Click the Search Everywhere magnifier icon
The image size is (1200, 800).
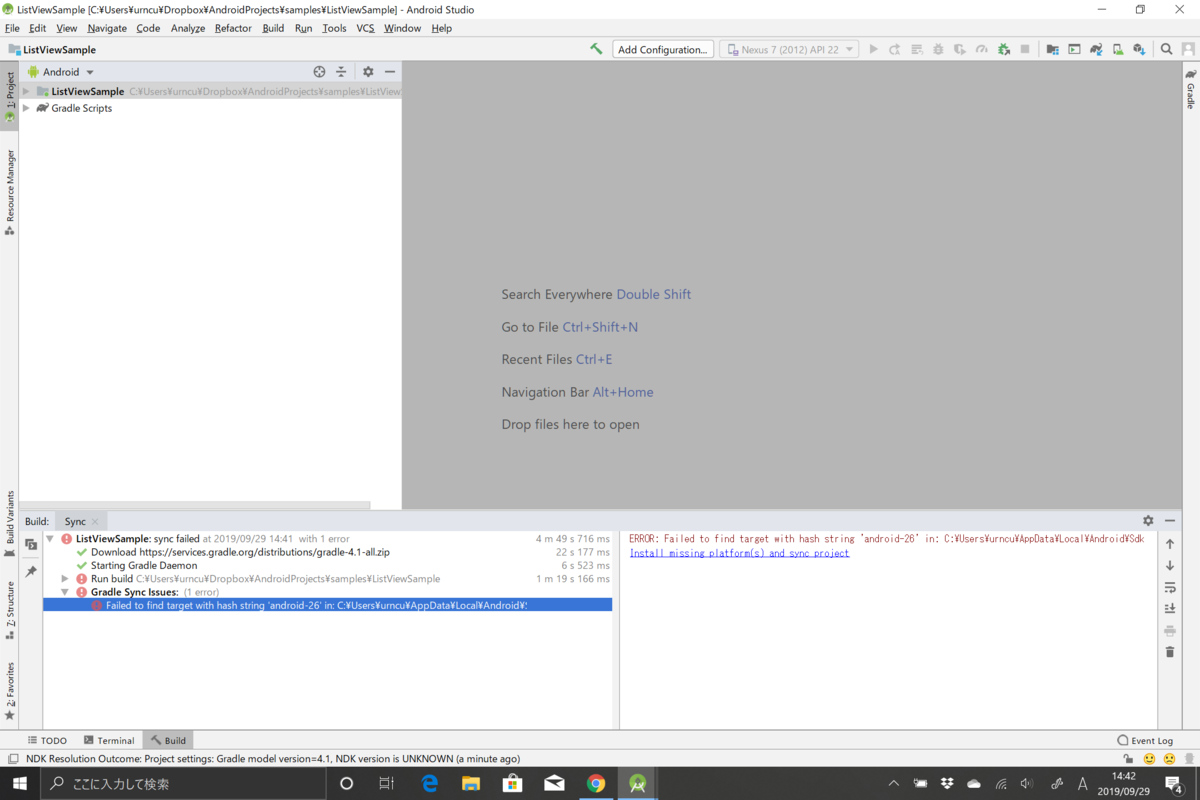[x=1166, y=49]
